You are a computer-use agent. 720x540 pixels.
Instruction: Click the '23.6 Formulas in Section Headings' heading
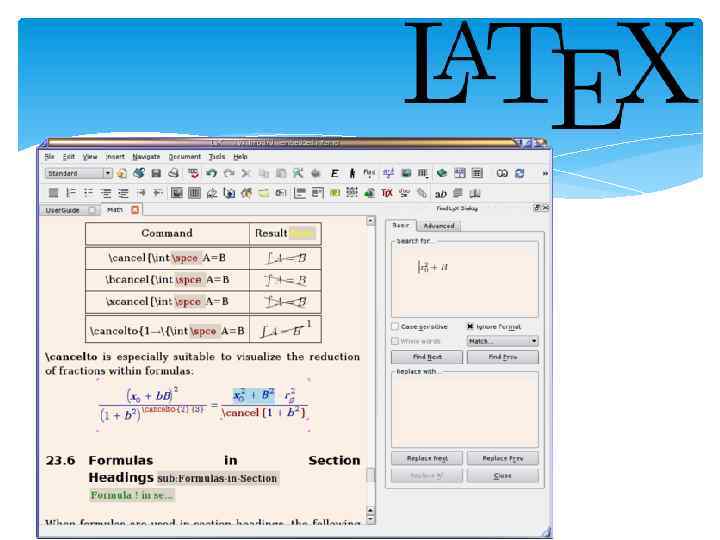click(202, 469)
